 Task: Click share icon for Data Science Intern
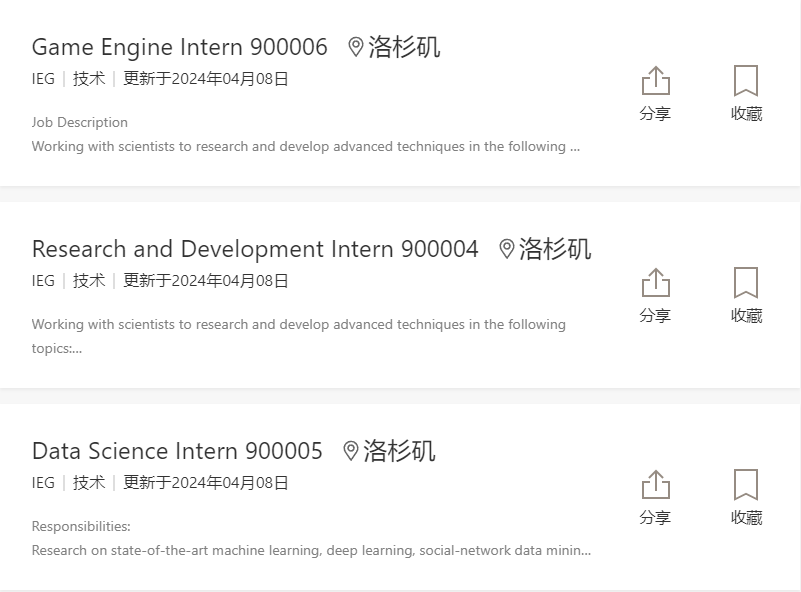point(655,484)
